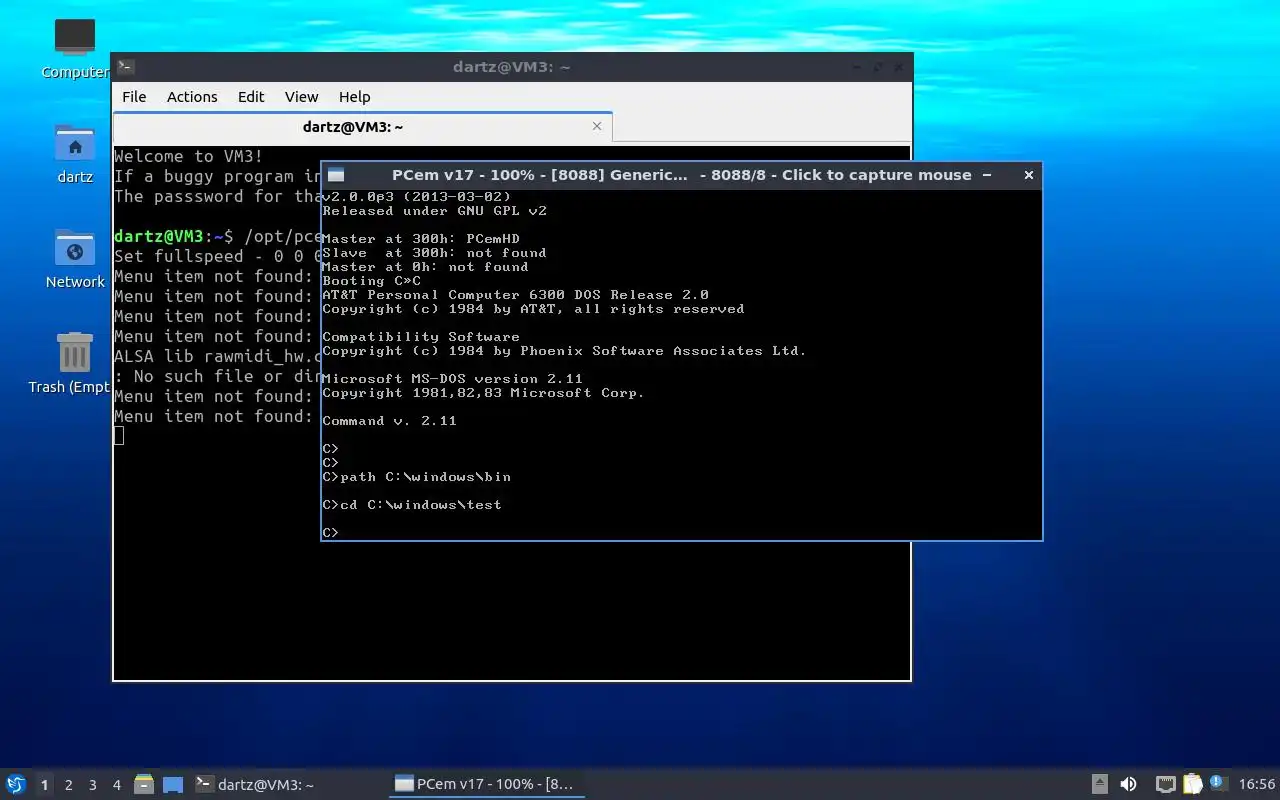Switch to workspace 1
This screenshot has width=1280, height=800.
tap(44, 785)
